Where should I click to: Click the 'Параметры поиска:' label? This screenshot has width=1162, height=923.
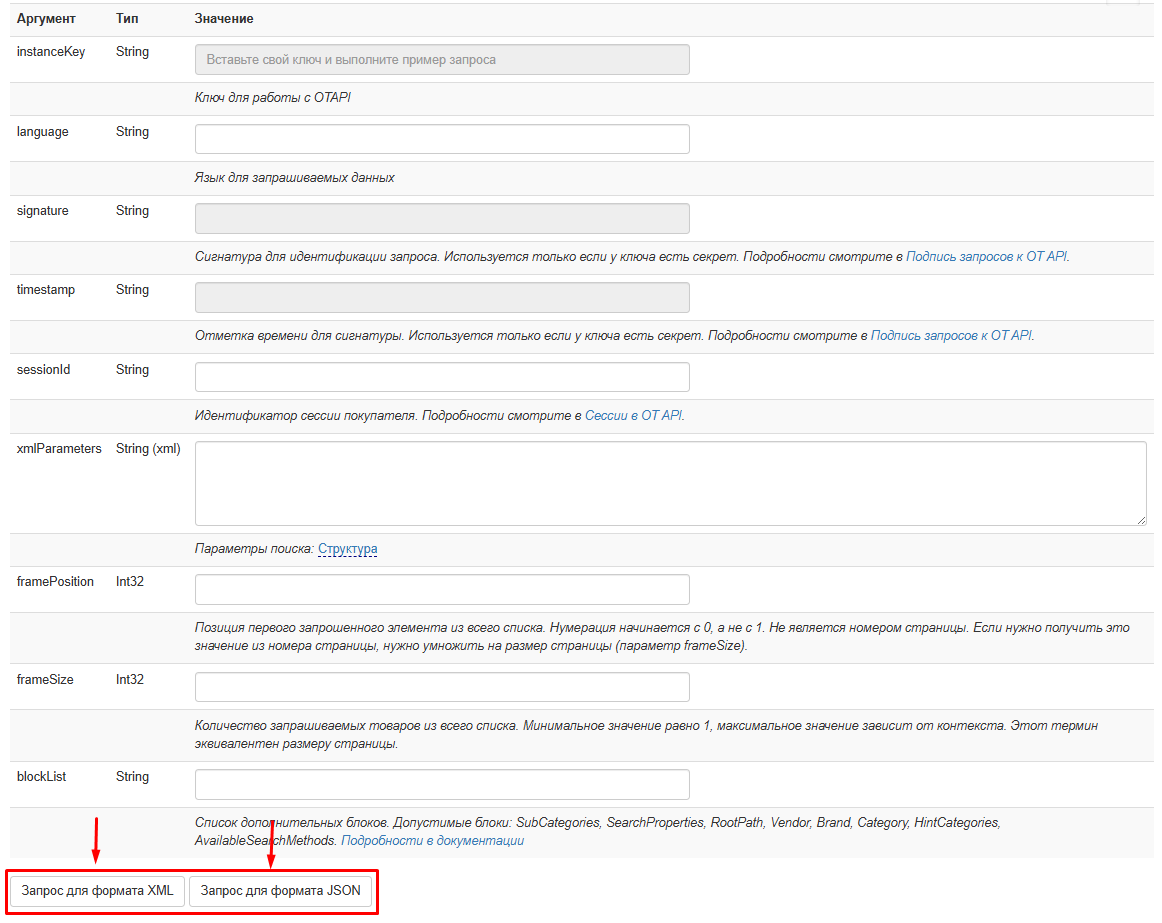254,549
